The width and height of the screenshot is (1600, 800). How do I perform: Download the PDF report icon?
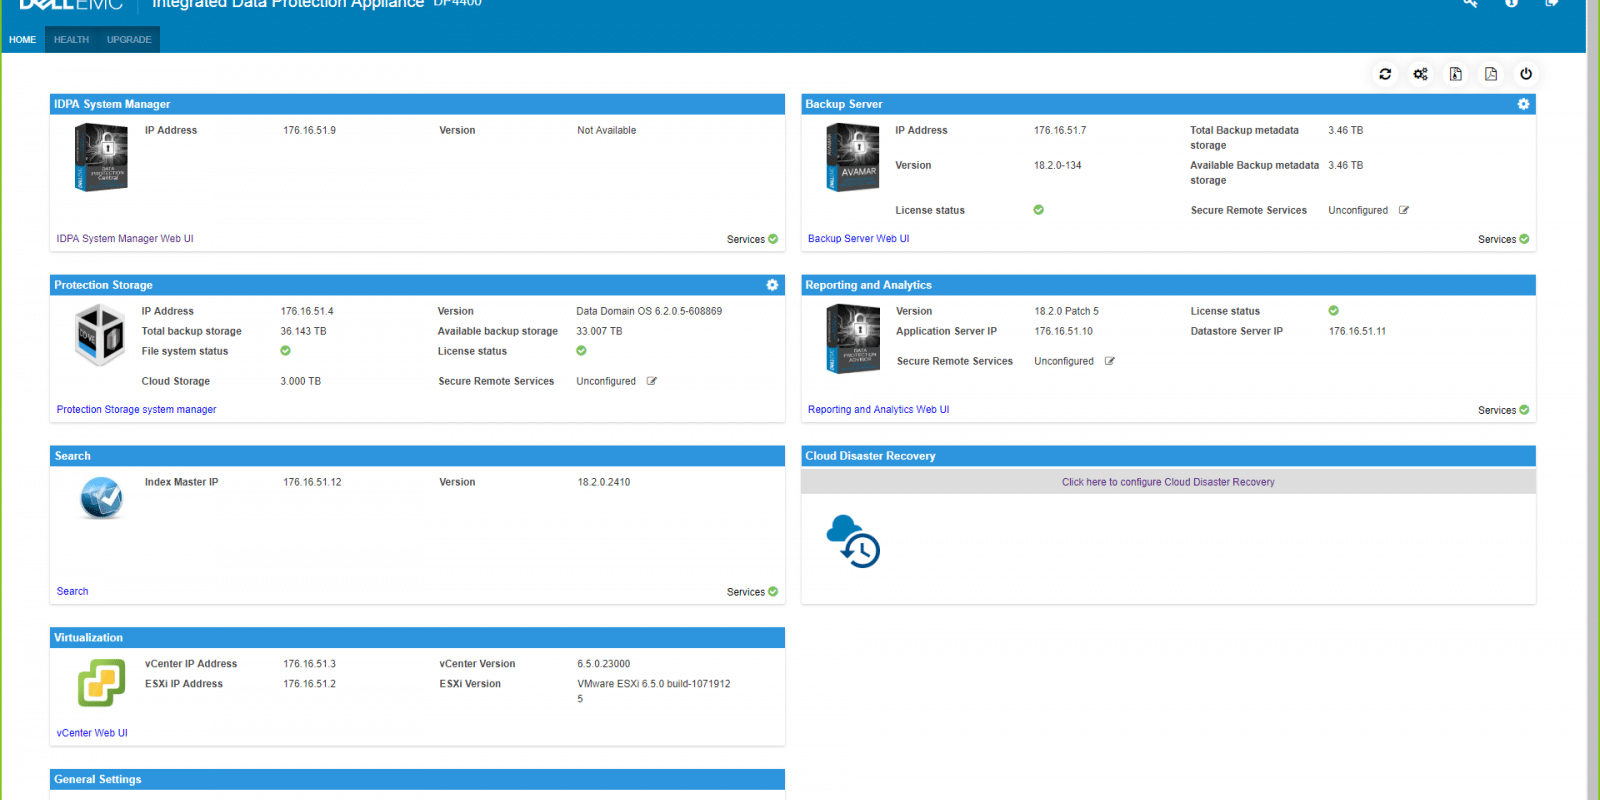click(1491, 74)
